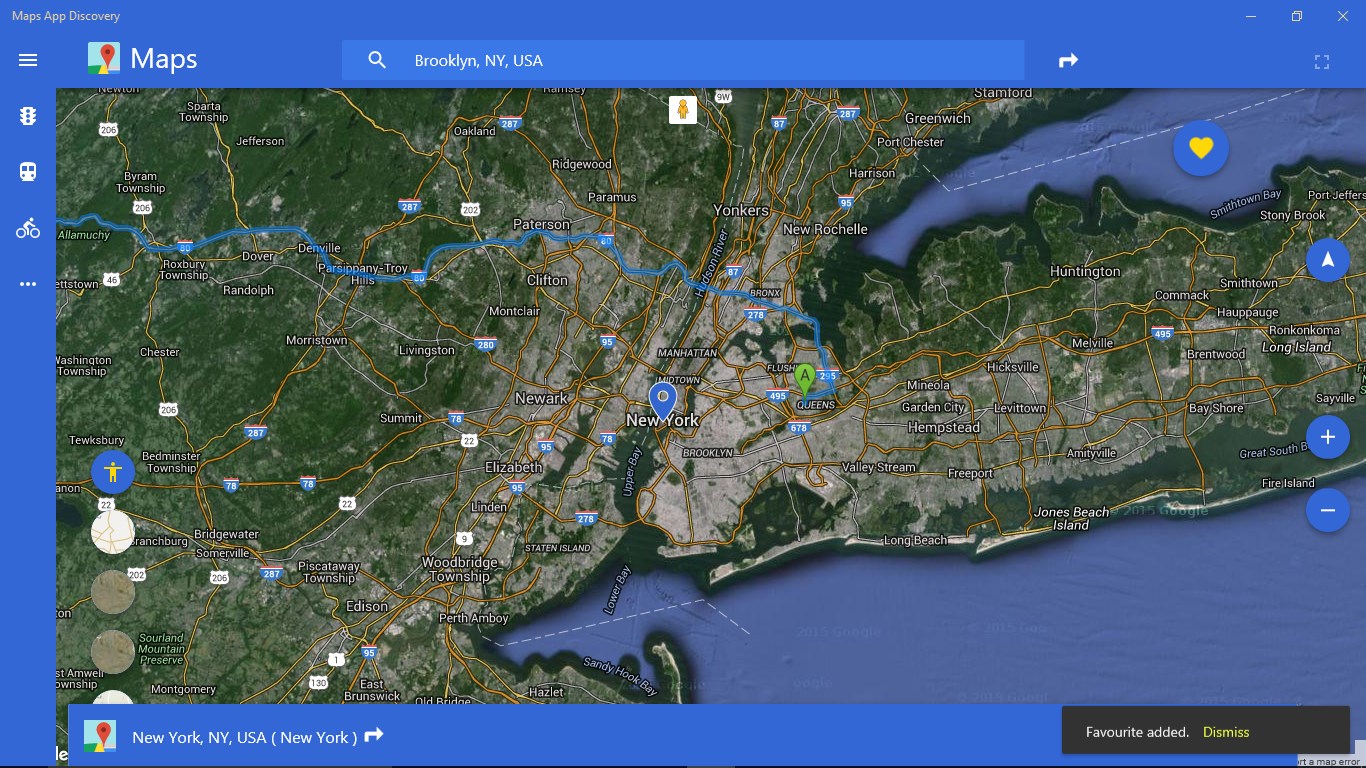Open the ellipsis more options menu
Screen dimensions: 1366x768
[x=27, y=283]
